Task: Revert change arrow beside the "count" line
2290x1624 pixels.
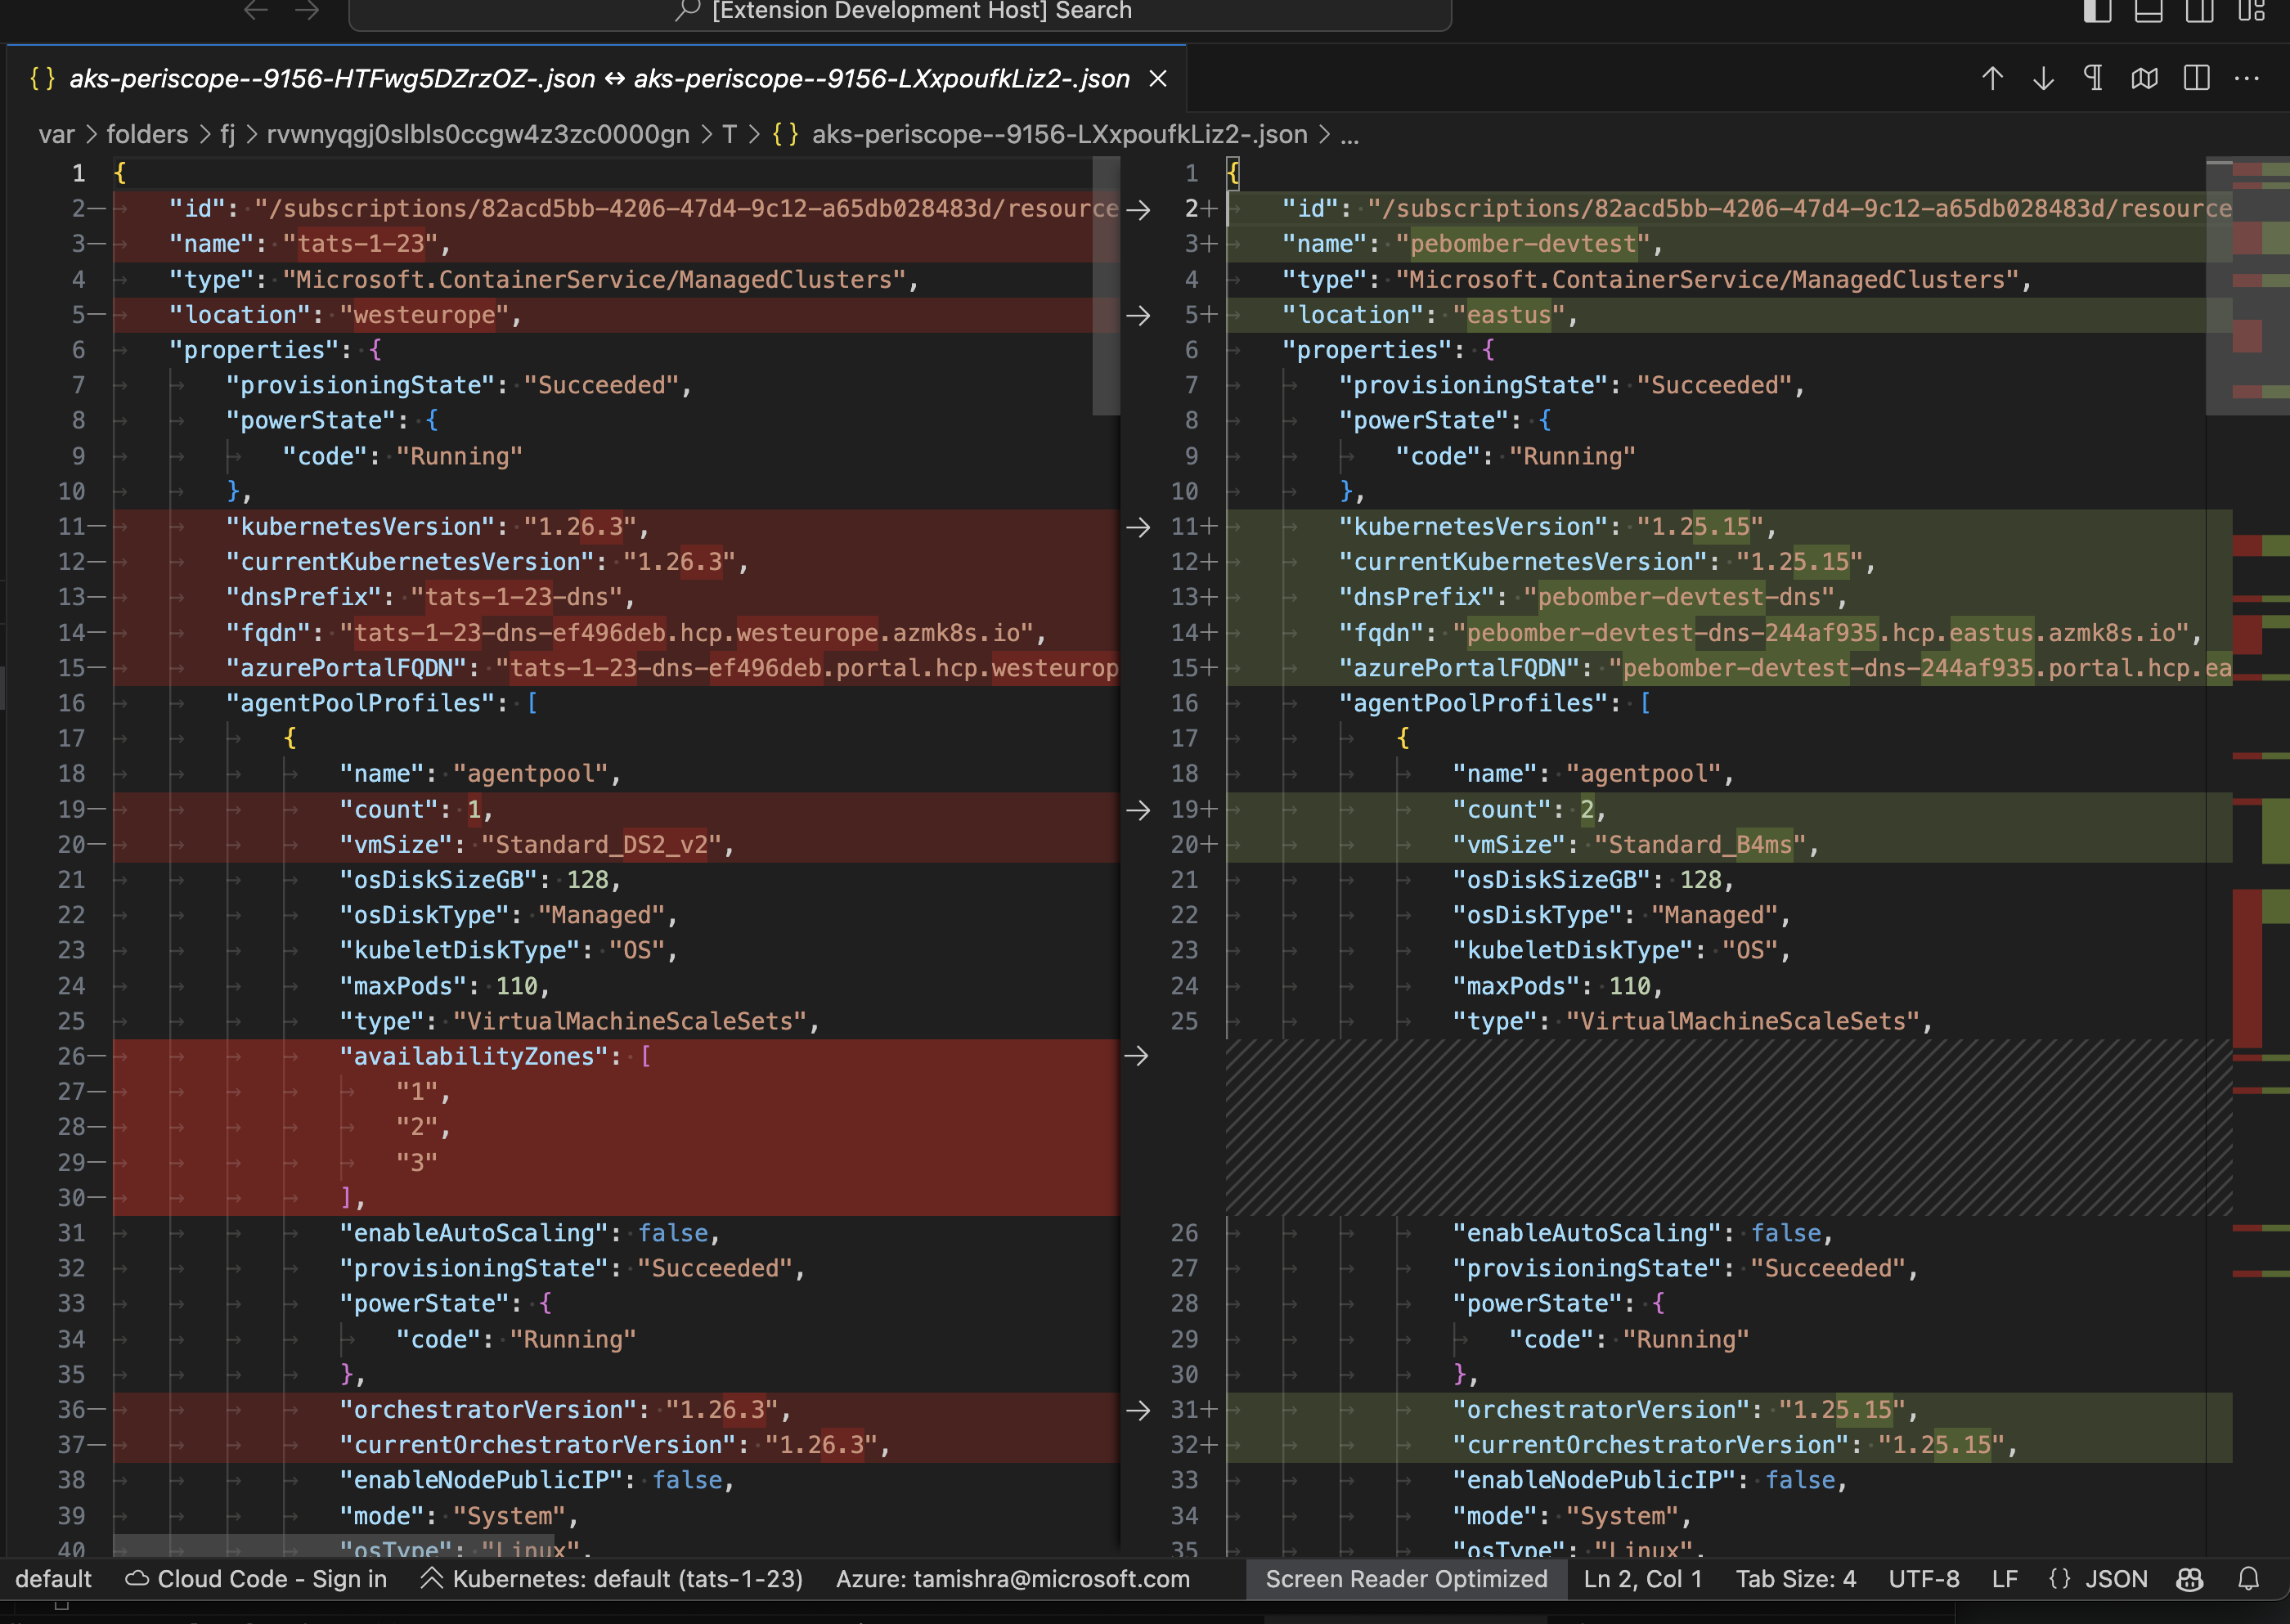Action: (1138, 810)
